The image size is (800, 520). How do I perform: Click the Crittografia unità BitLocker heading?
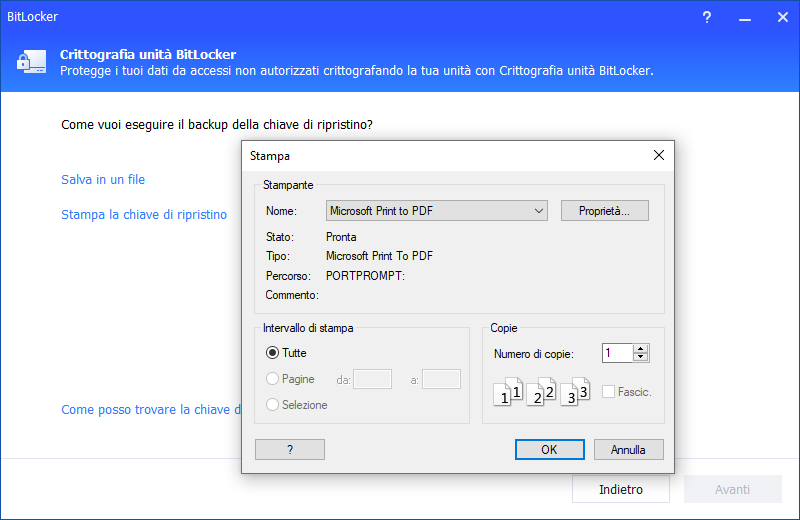[148, 55]
